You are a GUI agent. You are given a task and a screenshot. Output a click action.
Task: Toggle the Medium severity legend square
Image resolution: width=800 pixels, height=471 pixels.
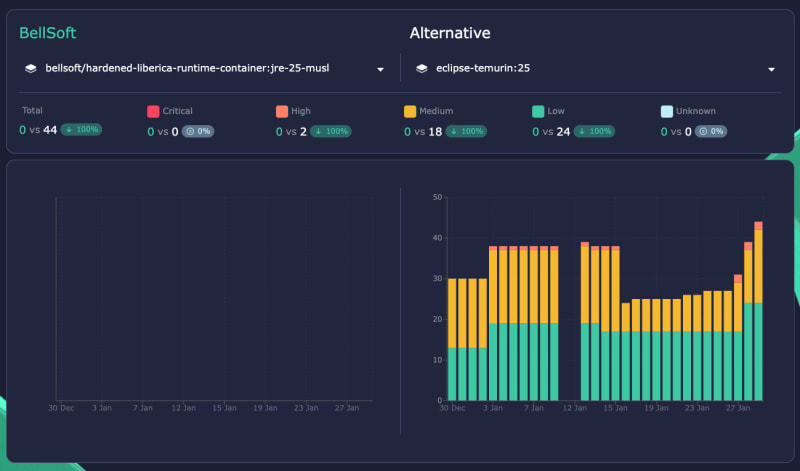[410, 112]
